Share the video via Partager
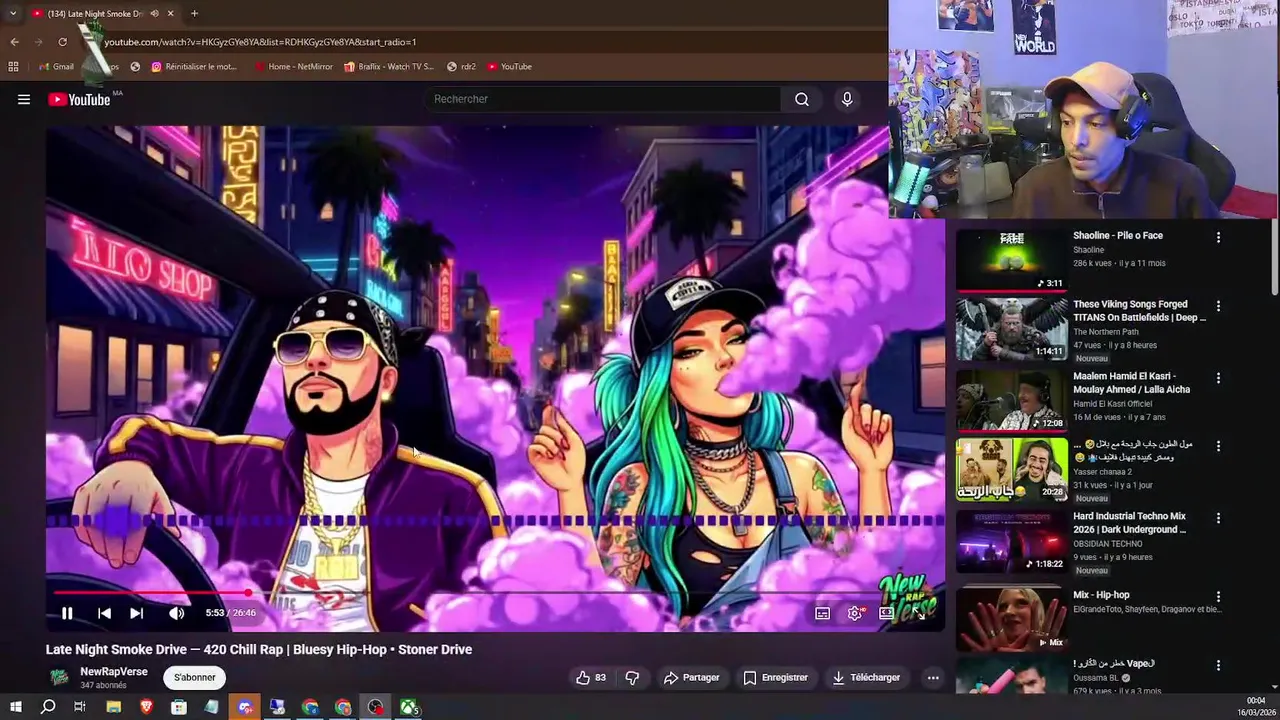Screen dimensions: 1280x720 coord(692,677)
